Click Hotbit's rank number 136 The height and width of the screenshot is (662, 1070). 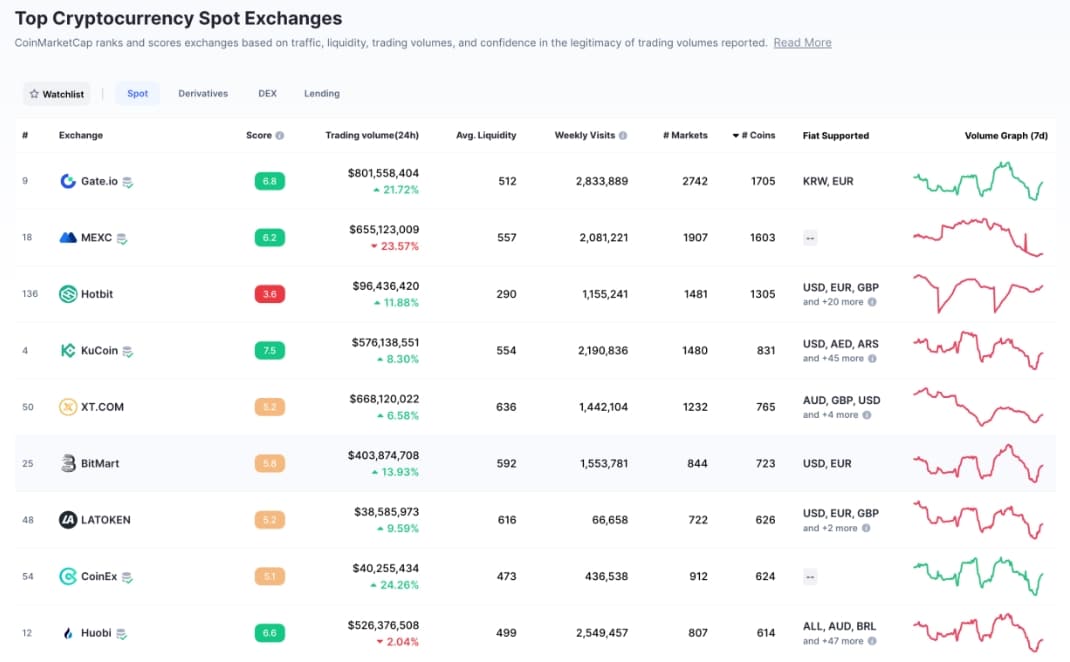30,294
